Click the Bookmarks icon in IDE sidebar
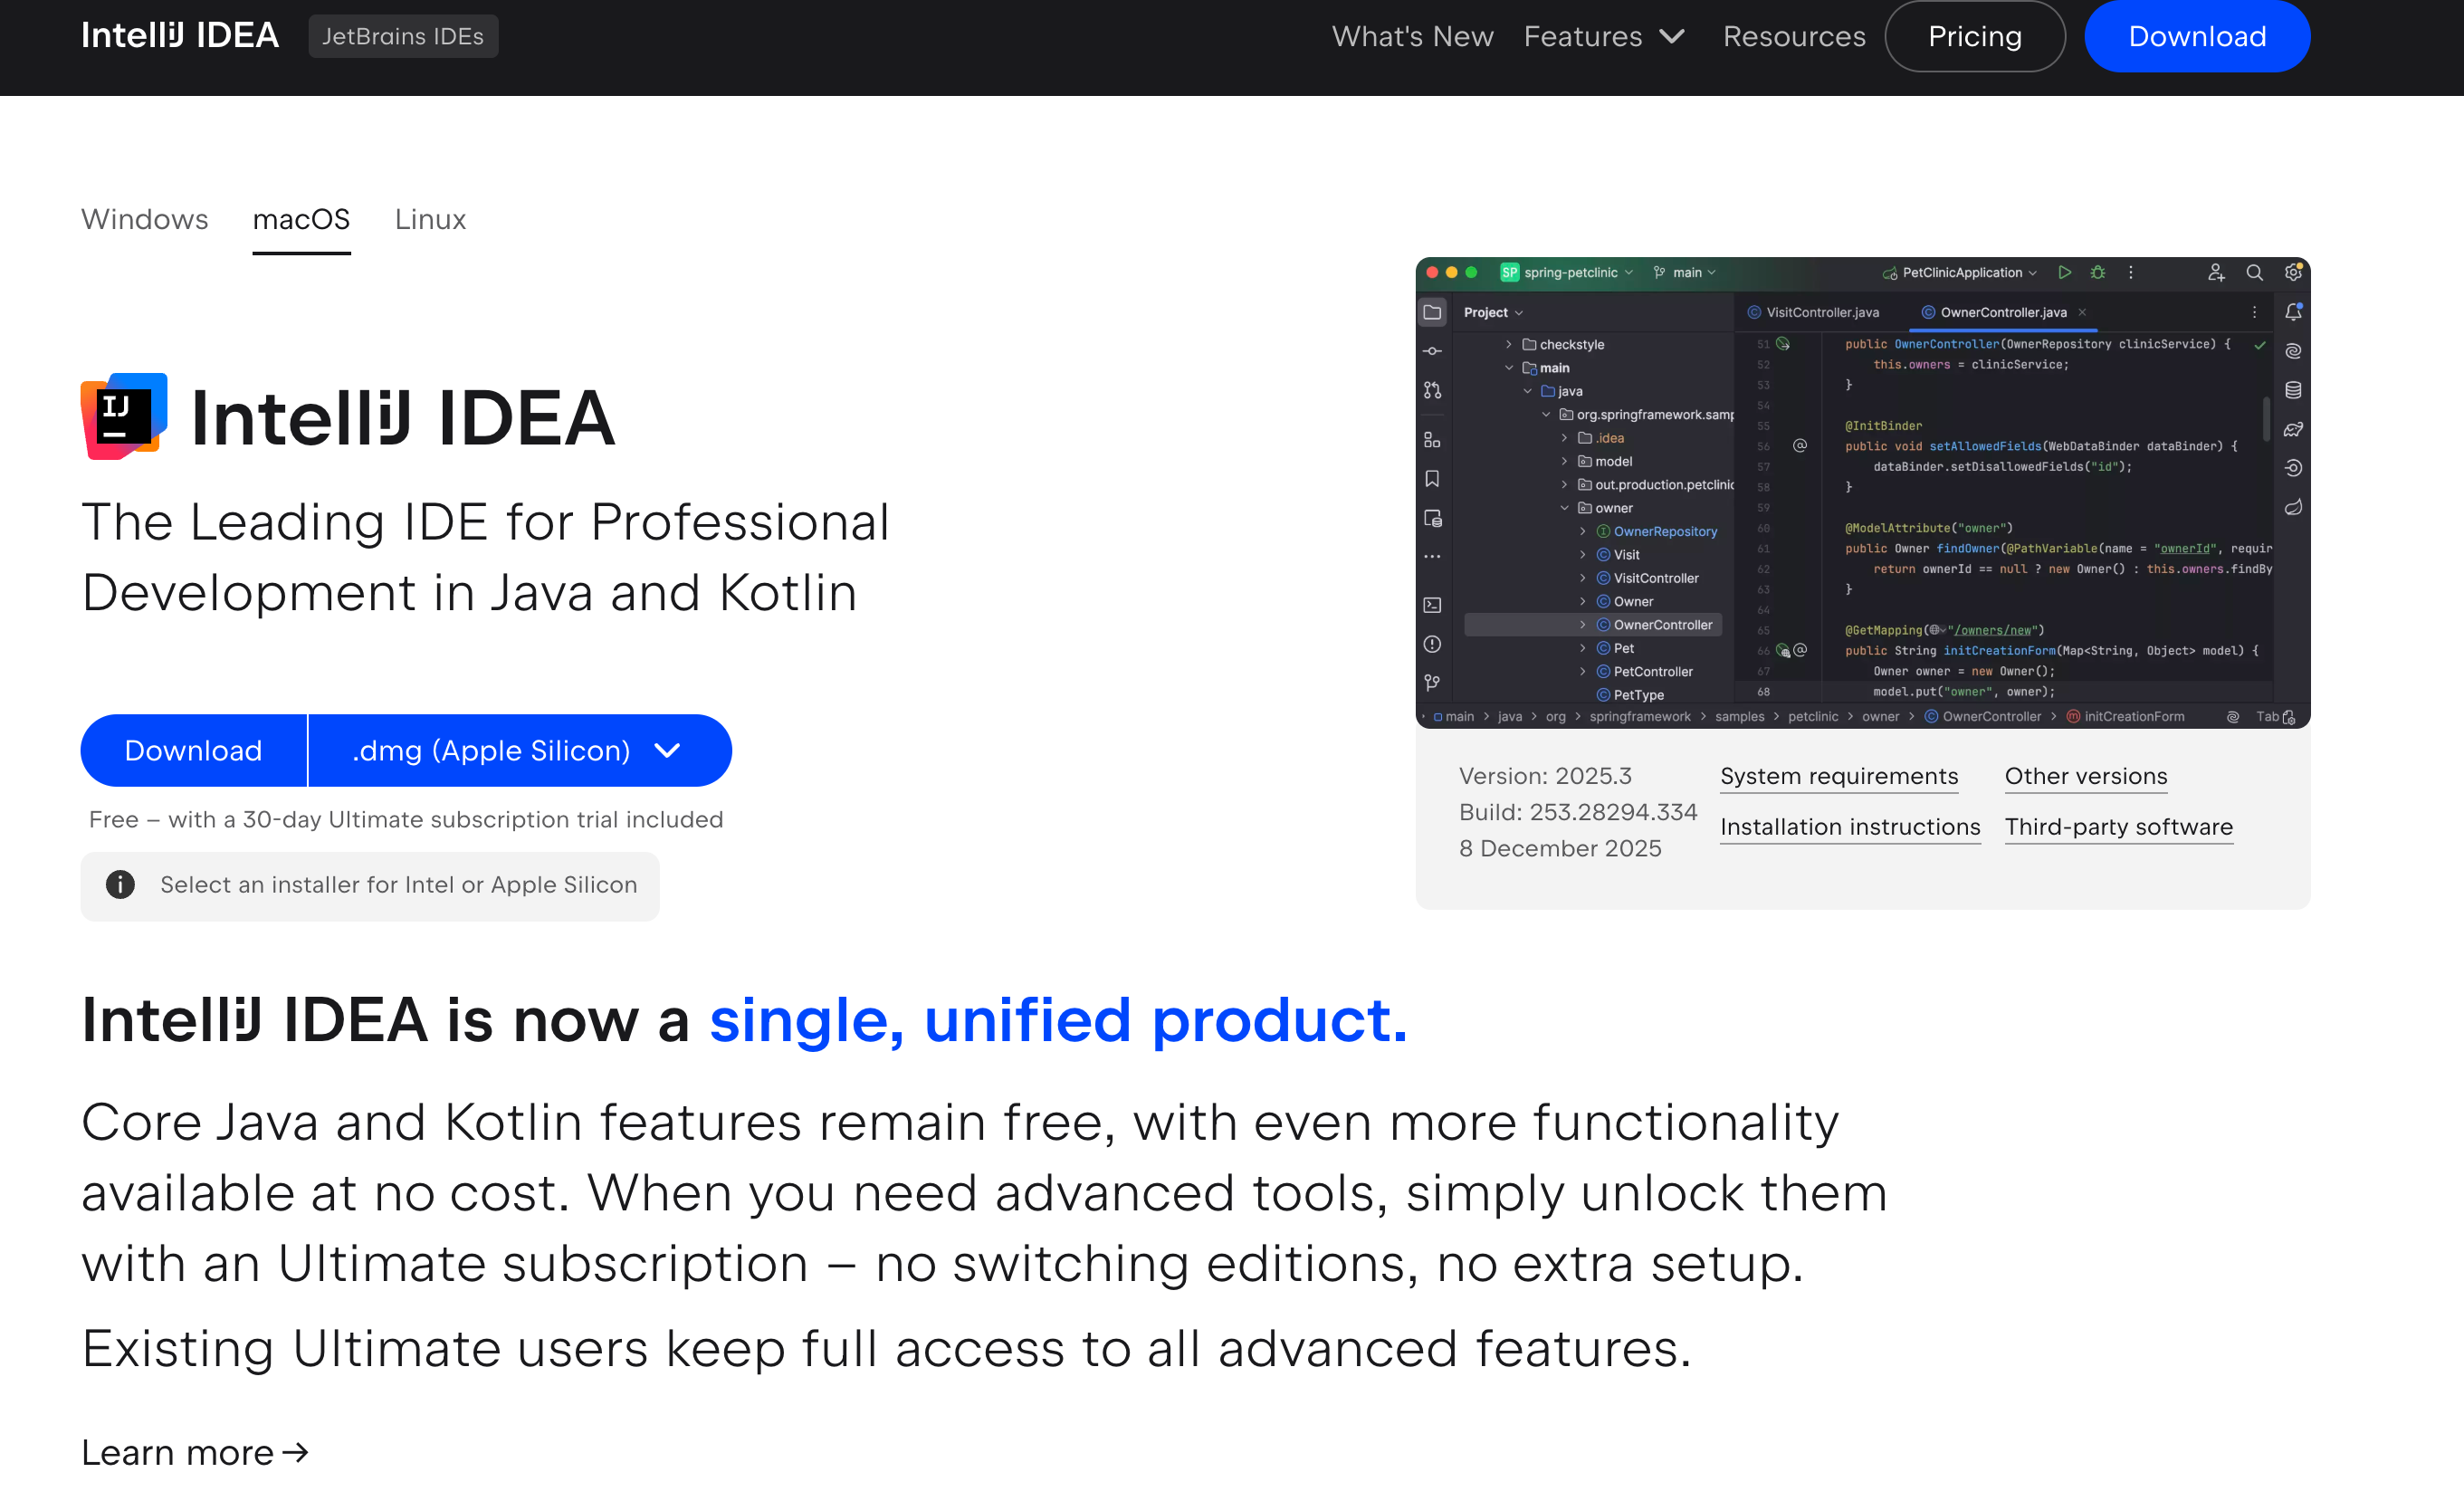The height and width of the screenshot is (1501, 2464). [1432, 479]
